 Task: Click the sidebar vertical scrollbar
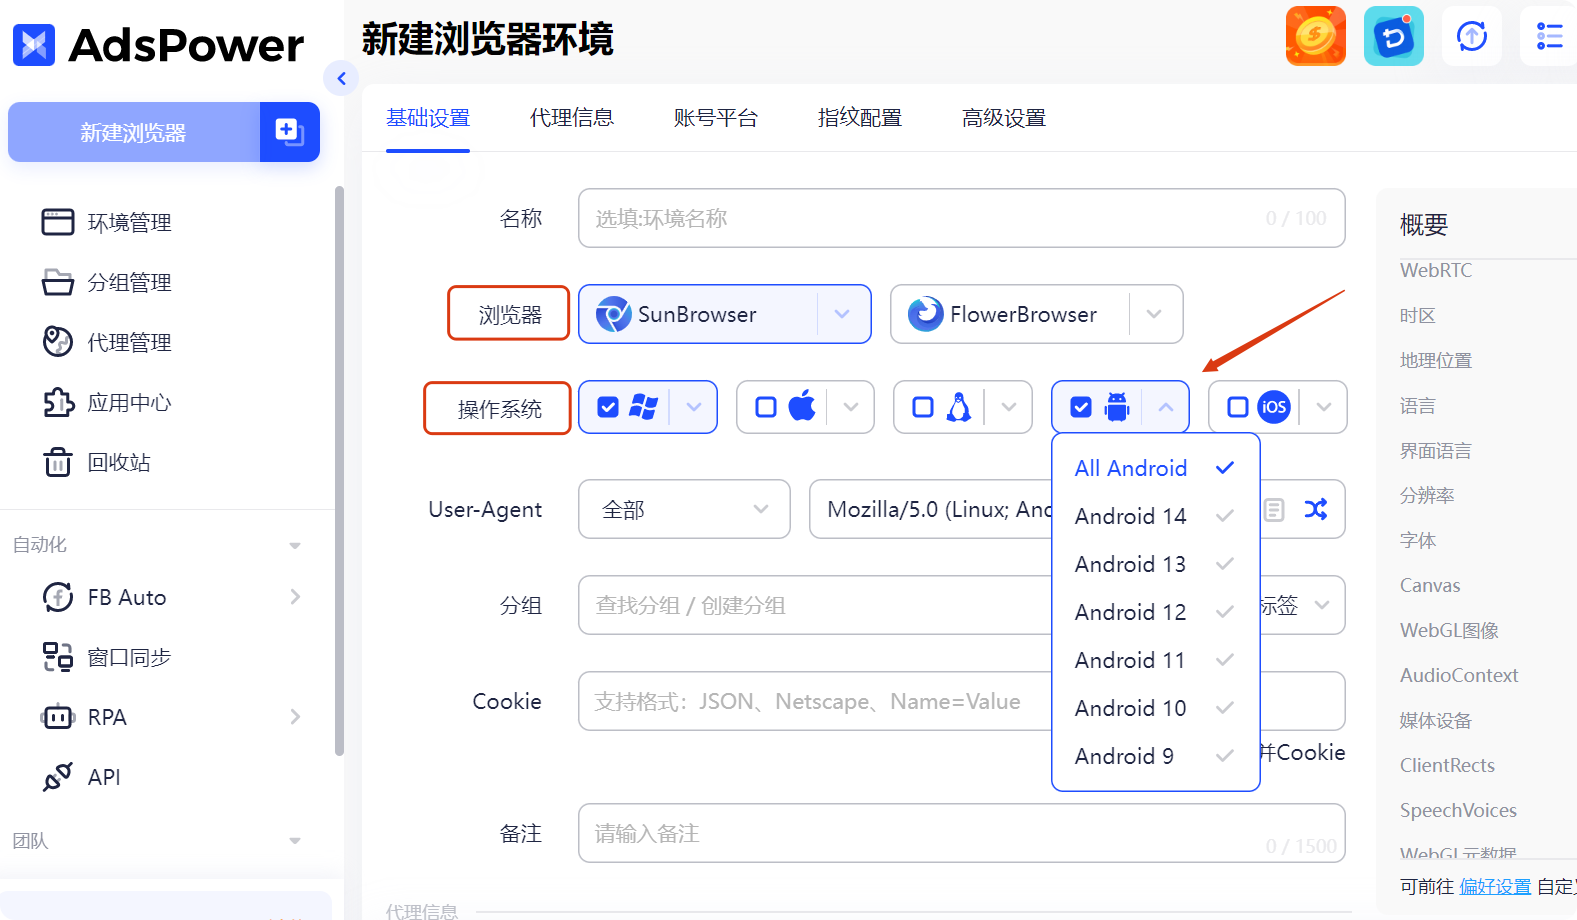(339, 470)
